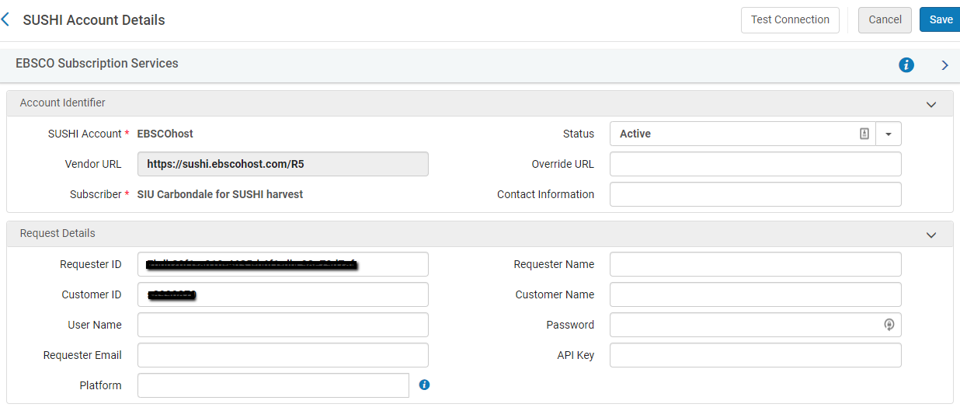
Task: Click the EBSCO Subscription Services heading
Action: tap(97, 63)
